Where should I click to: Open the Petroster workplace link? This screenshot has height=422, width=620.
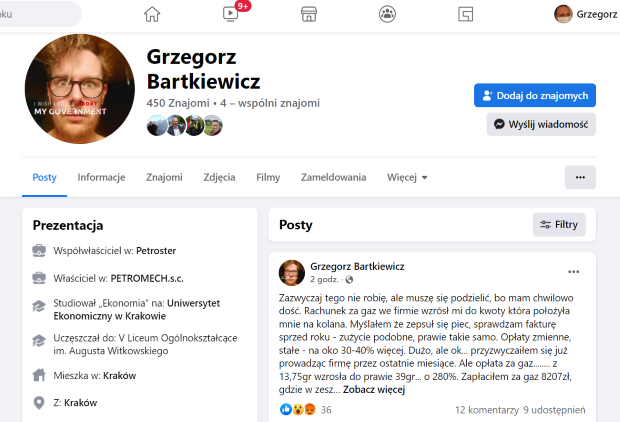click(x=156, y=251)
